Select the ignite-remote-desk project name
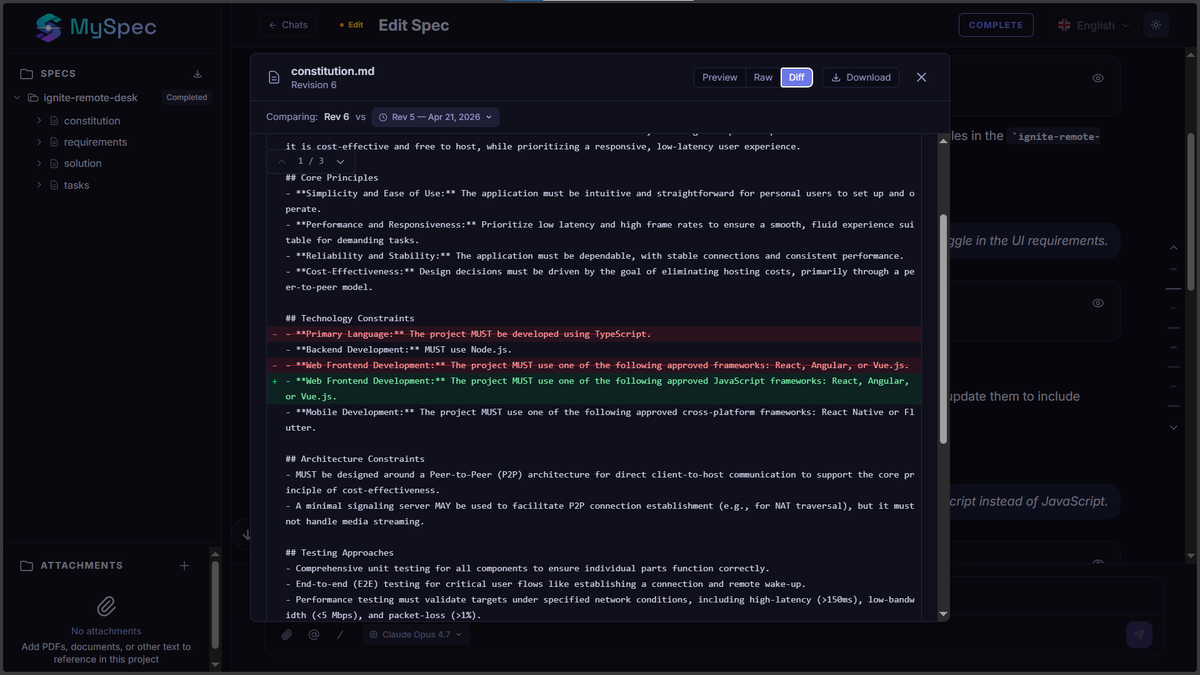Viewport: 1200px width, 675px height. tap(91, 98)
